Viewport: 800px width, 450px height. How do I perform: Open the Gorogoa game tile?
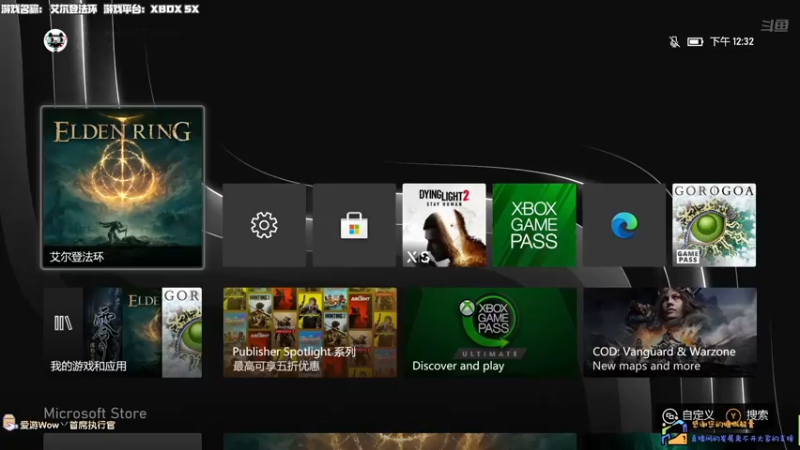point(714,225)
